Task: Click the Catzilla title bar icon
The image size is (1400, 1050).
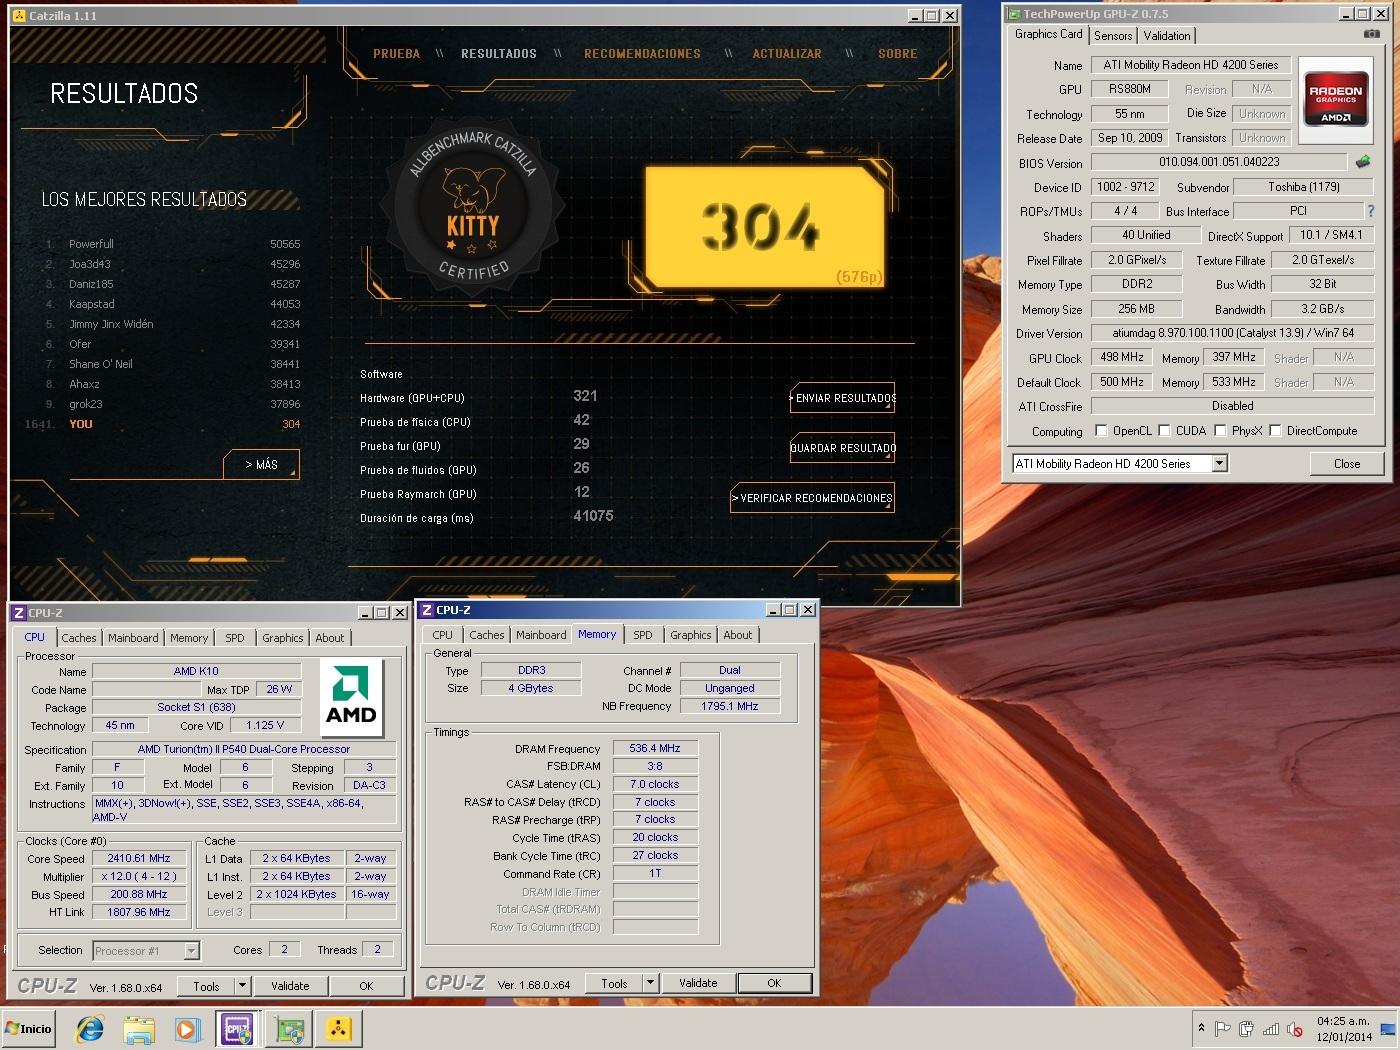Action: [18, 15]
